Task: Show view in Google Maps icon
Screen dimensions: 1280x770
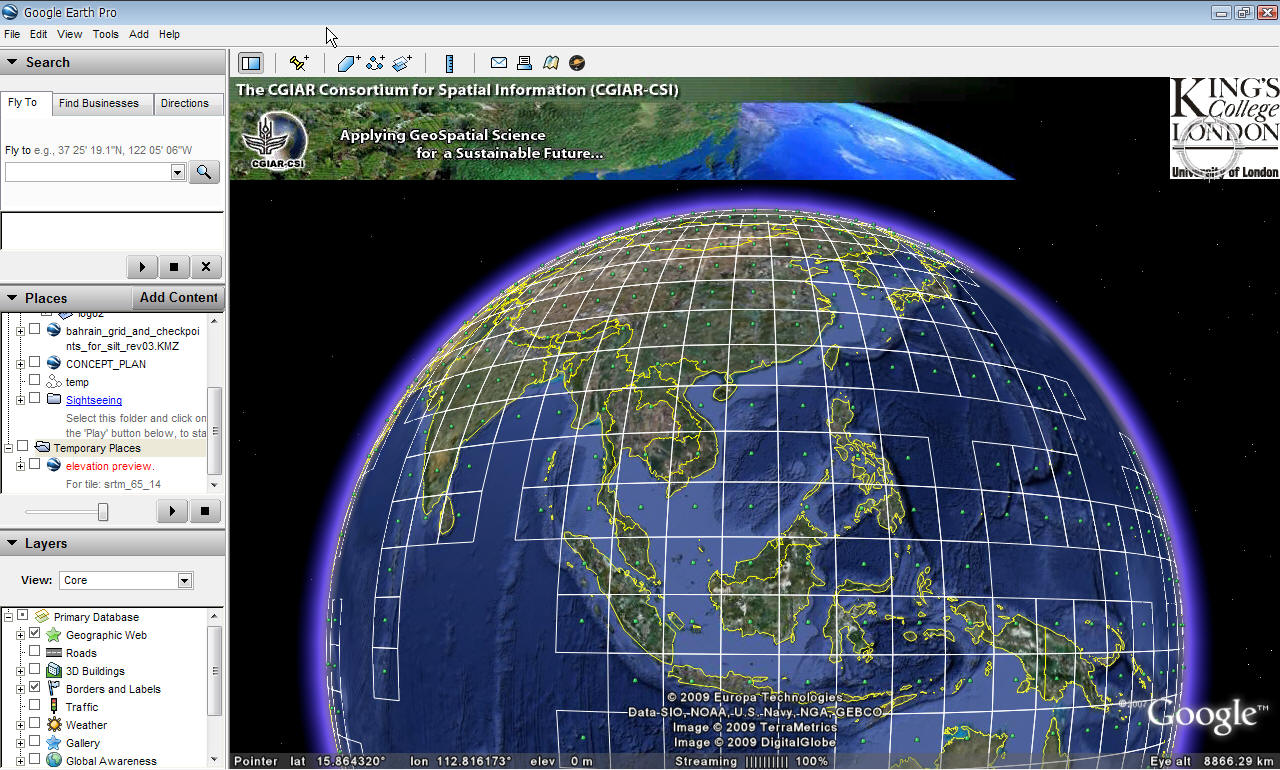Action: (551, 63)
